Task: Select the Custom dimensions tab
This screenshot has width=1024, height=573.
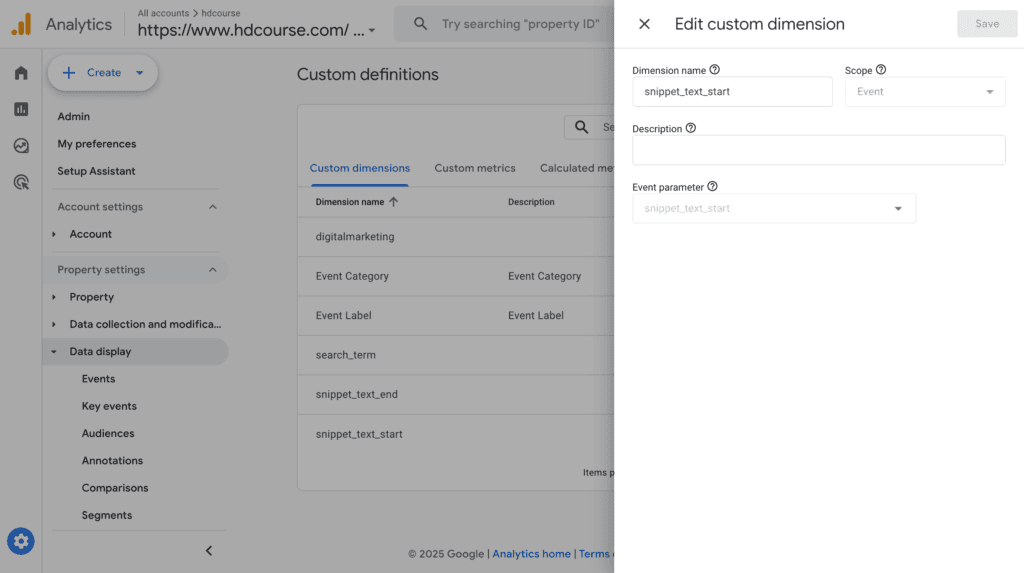Action: coord(360,168)
